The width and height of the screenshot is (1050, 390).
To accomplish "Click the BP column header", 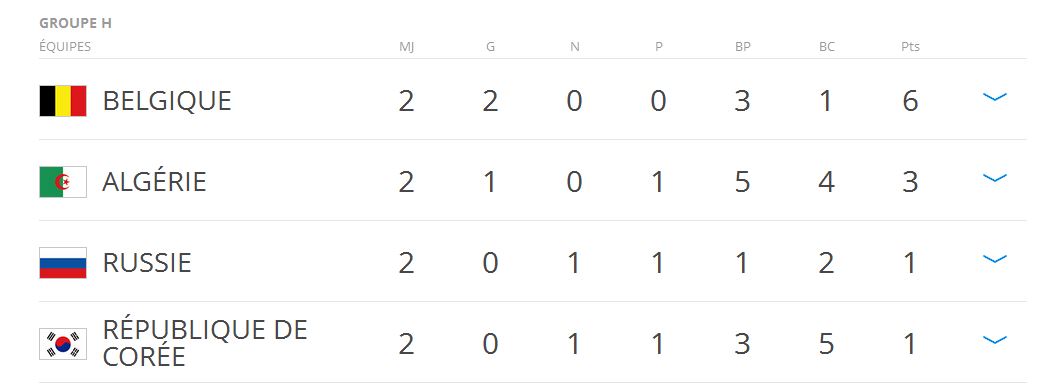I will coord(742,47).
